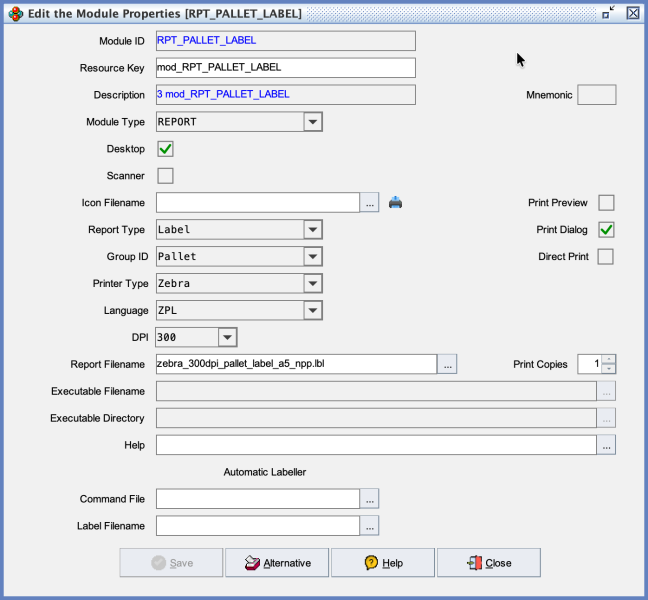Click the Close button at bottom
The width and height of the screenshot is (648, 600).
(x=489, y=563)
